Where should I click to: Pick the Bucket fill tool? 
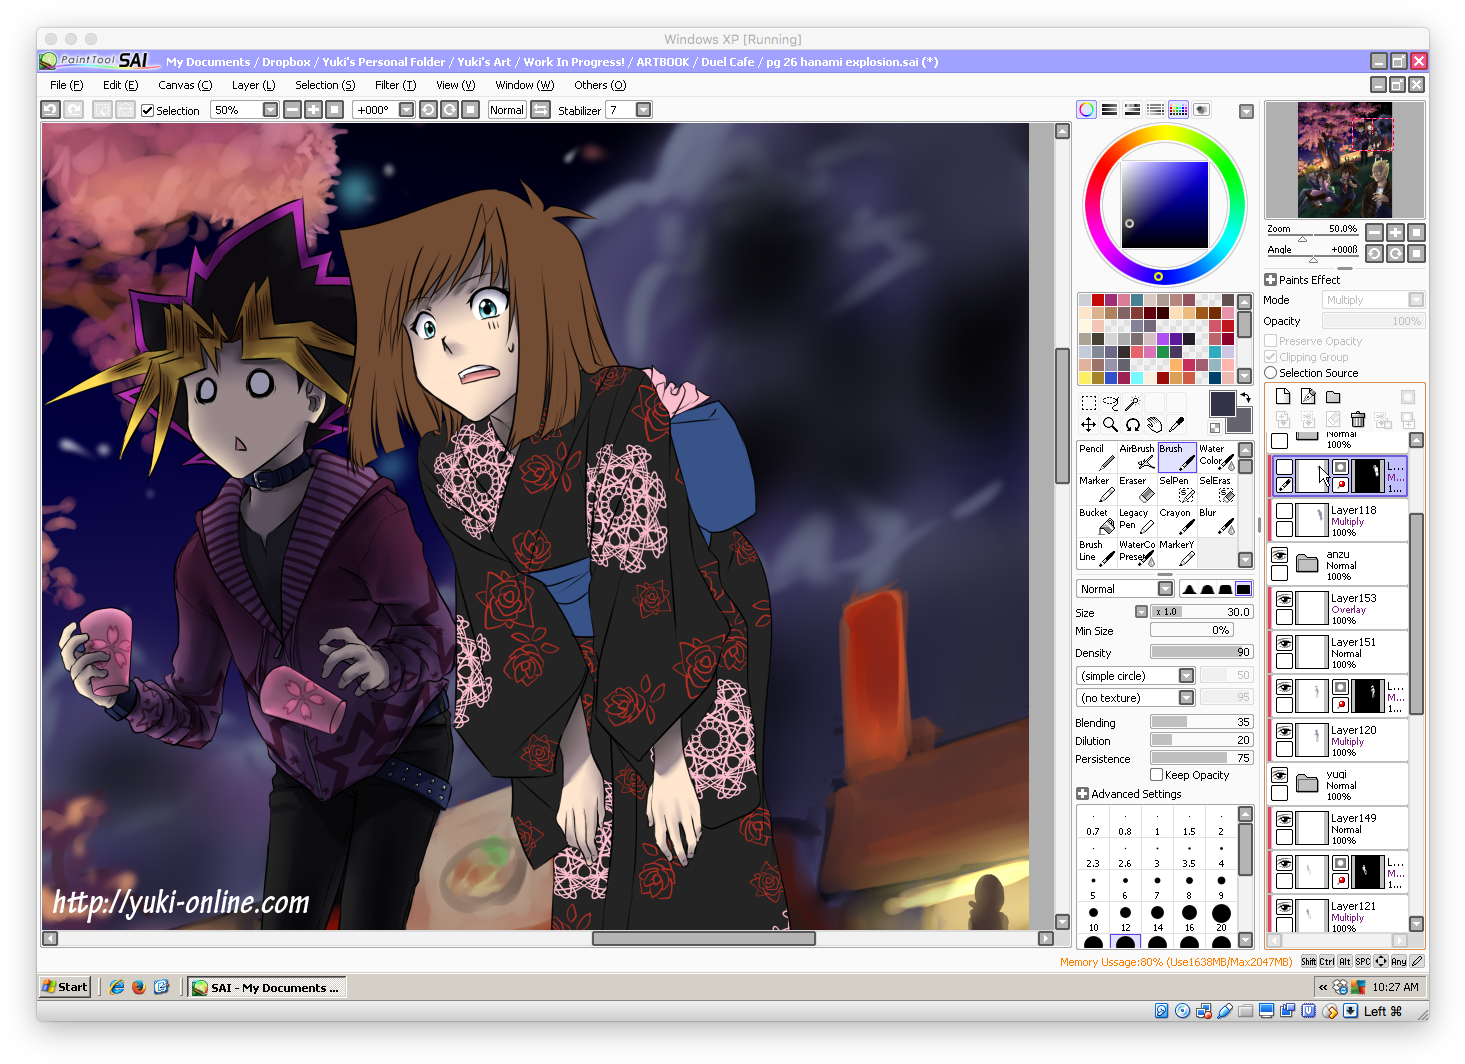click(1096, 518)
